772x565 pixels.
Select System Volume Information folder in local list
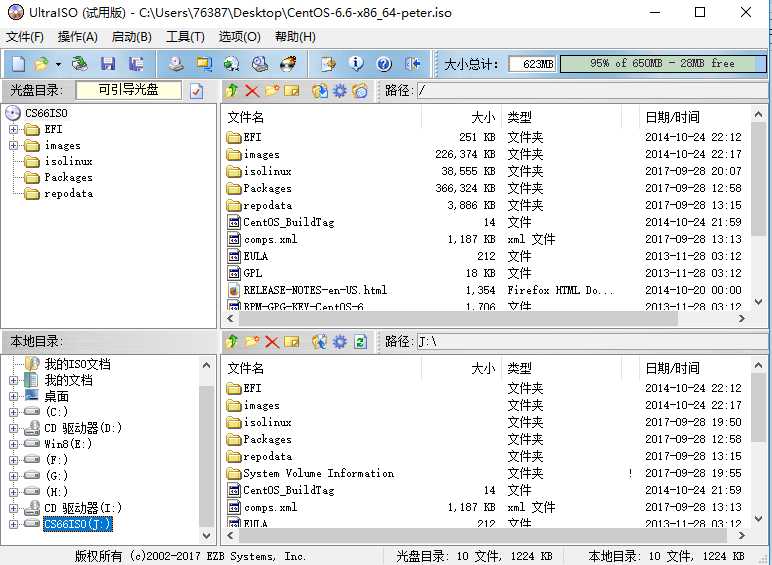(319, 473)
